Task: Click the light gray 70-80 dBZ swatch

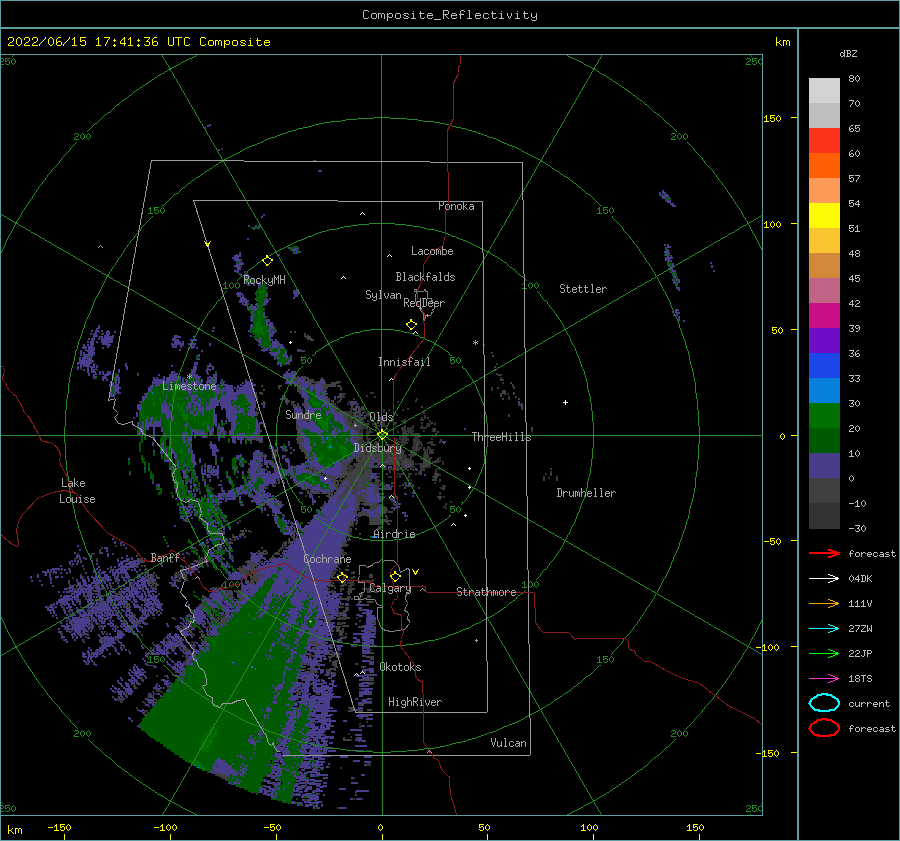Action: click(x=824, y=91)
